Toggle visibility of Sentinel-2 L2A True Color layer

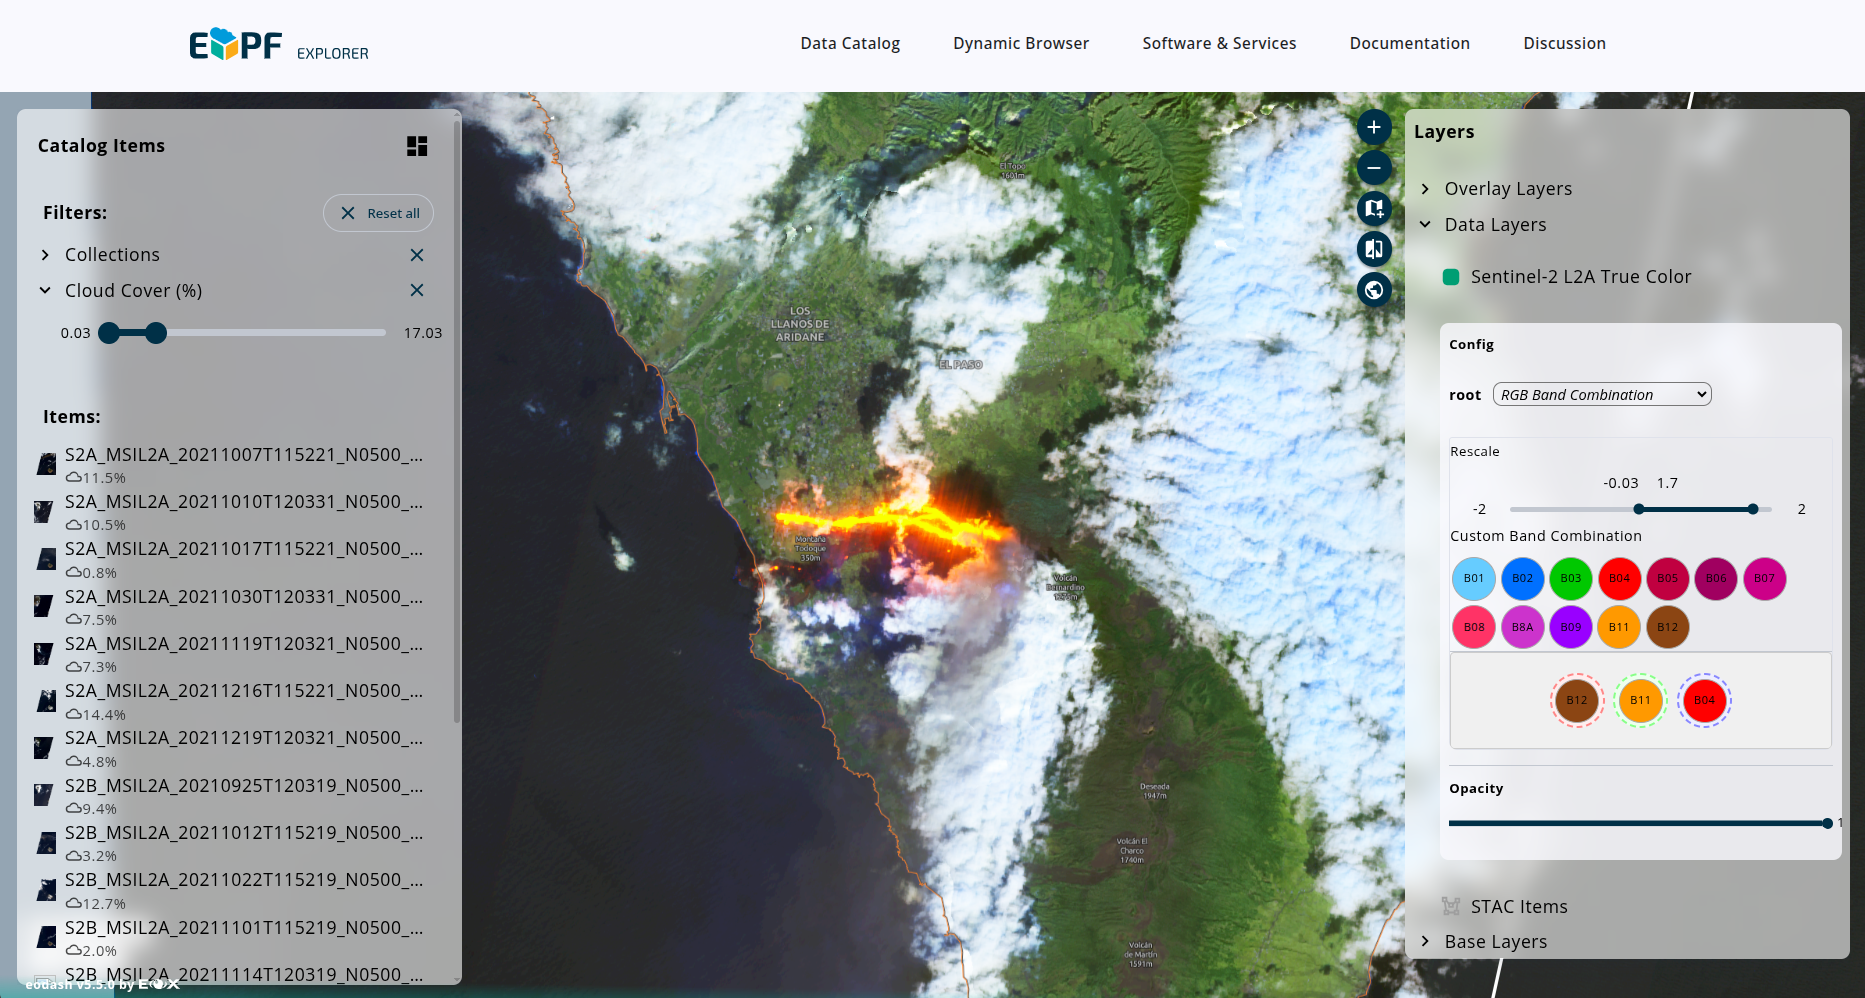tap(1450, 276)
